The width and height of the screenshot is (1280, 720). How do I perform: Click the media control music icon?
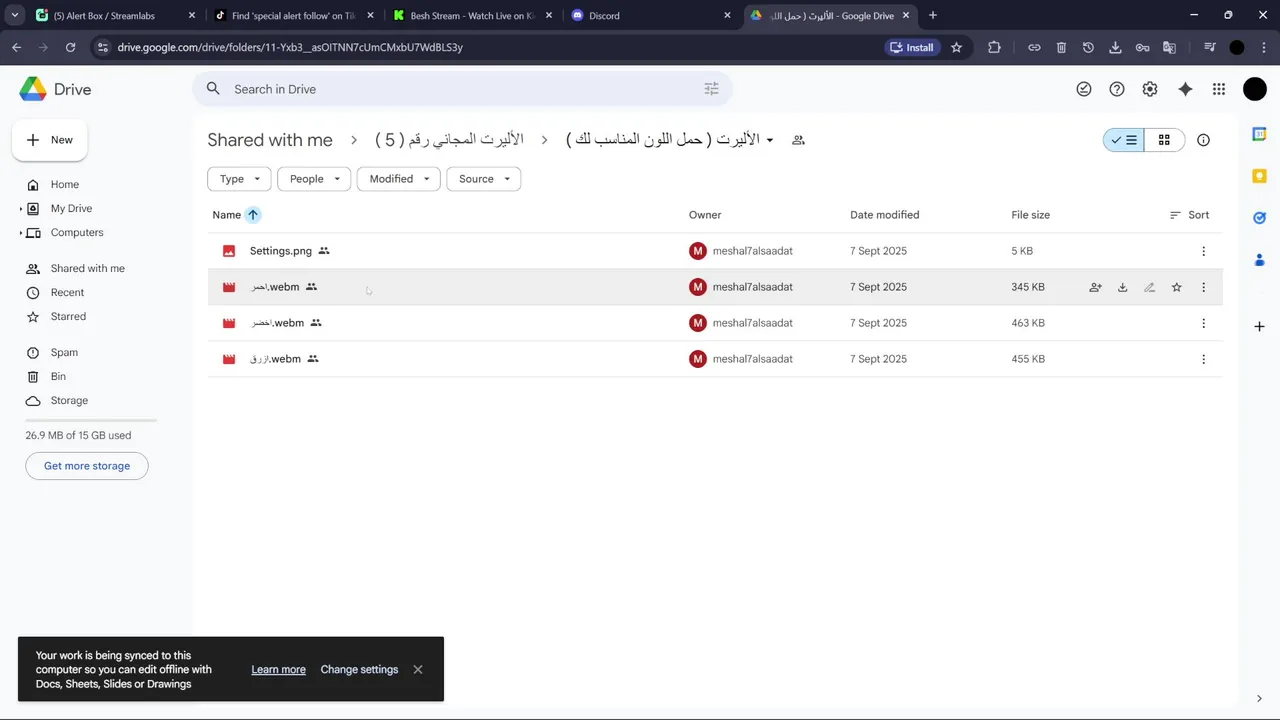1209,47
